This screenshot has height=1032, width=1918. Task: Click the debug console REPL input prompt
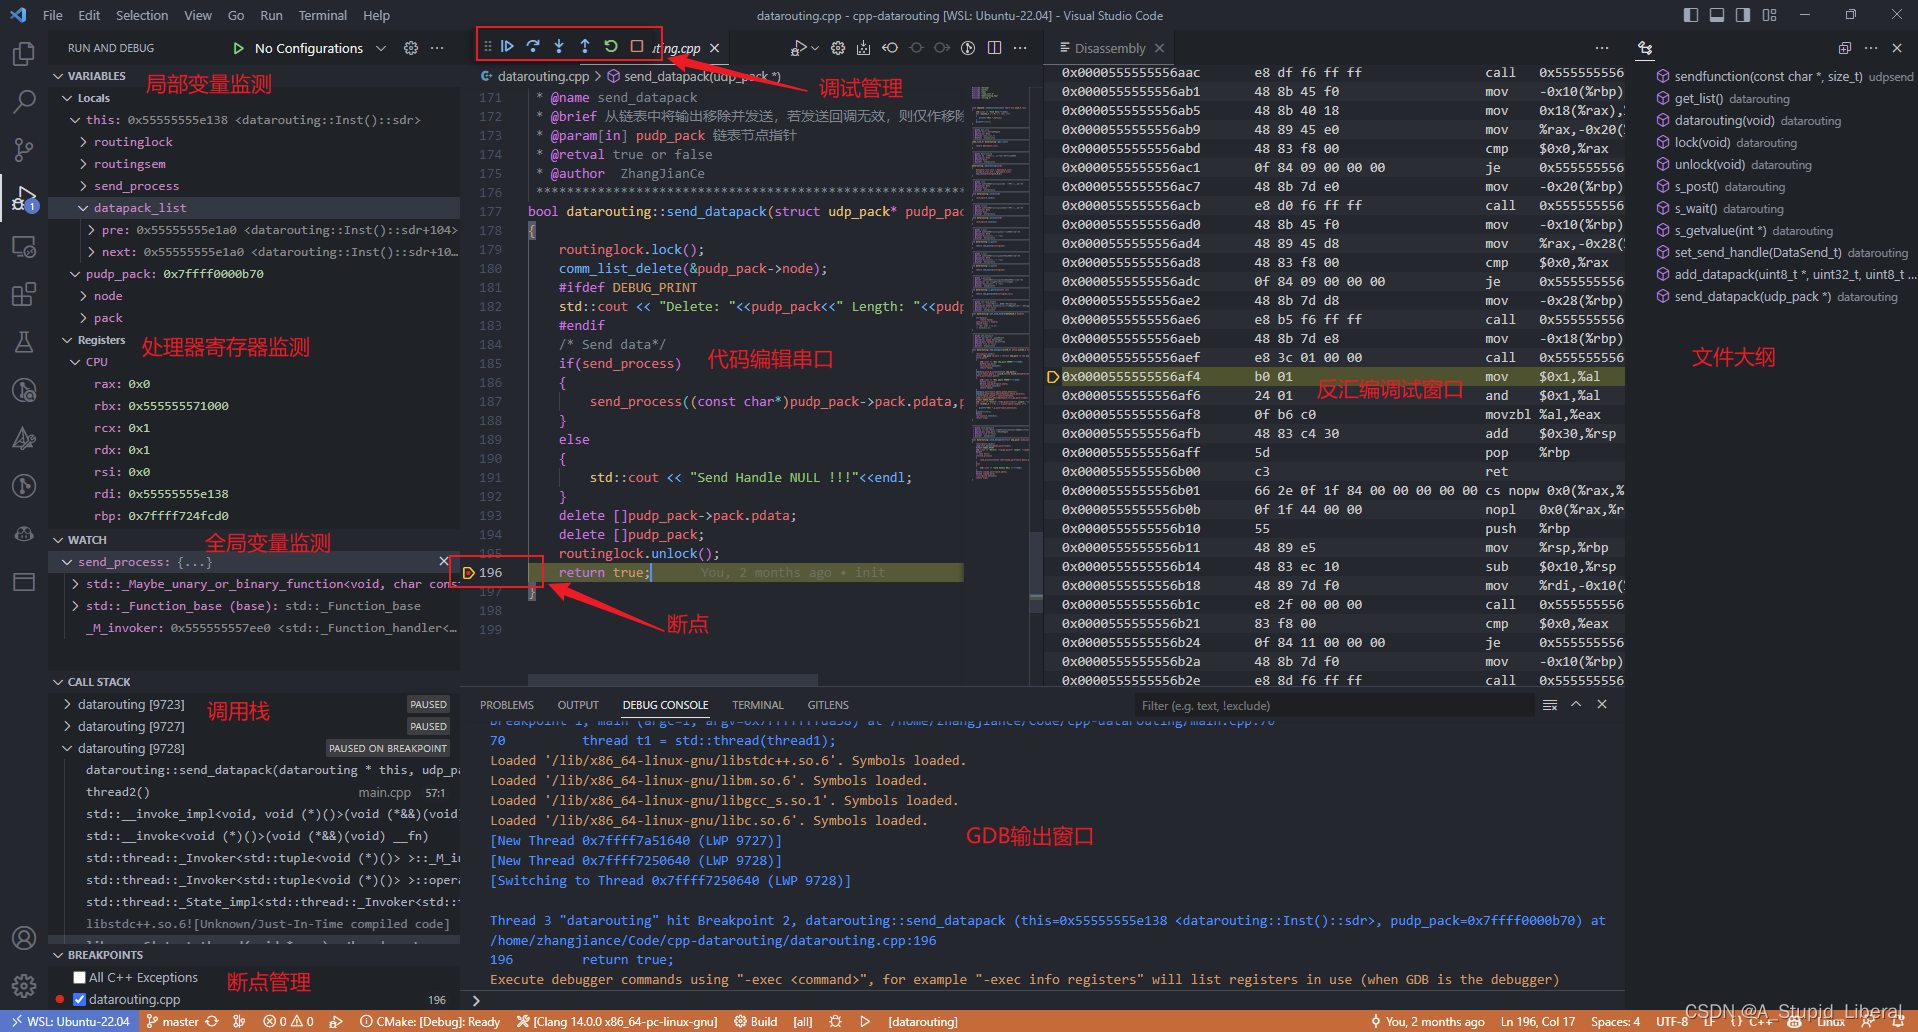point(1045,1000)
